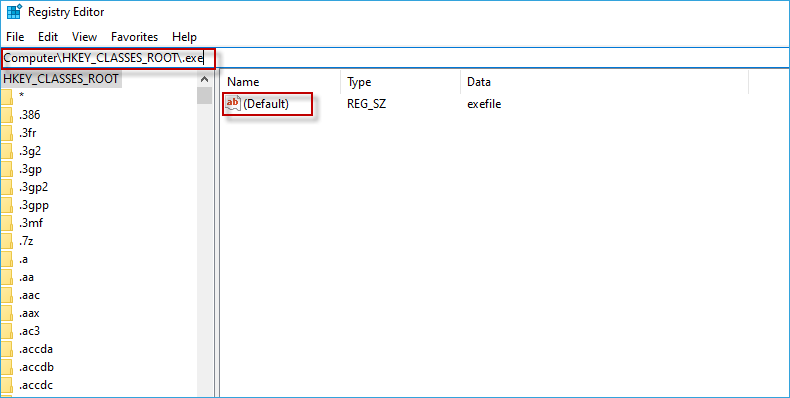This screenshot has width=790, height=398.
Task: Select the .aac folder icon
Action: 6,295
